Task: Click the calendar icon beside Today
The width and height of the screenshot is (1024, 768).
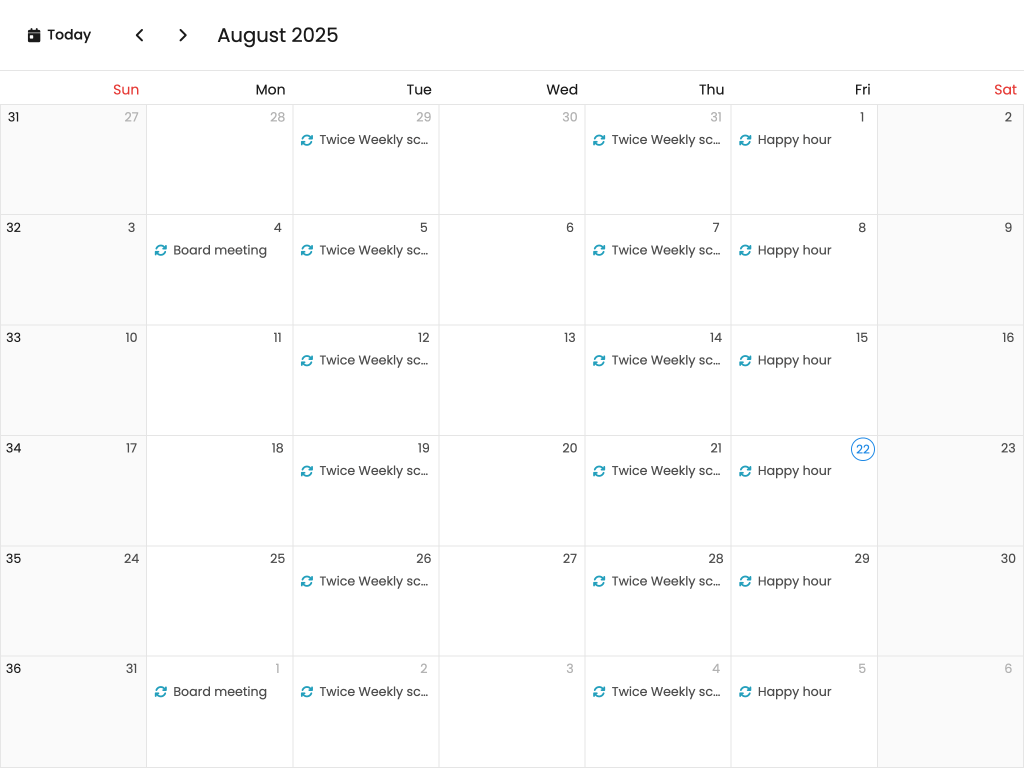Action: pyautogui.click(x=34, y=36)
